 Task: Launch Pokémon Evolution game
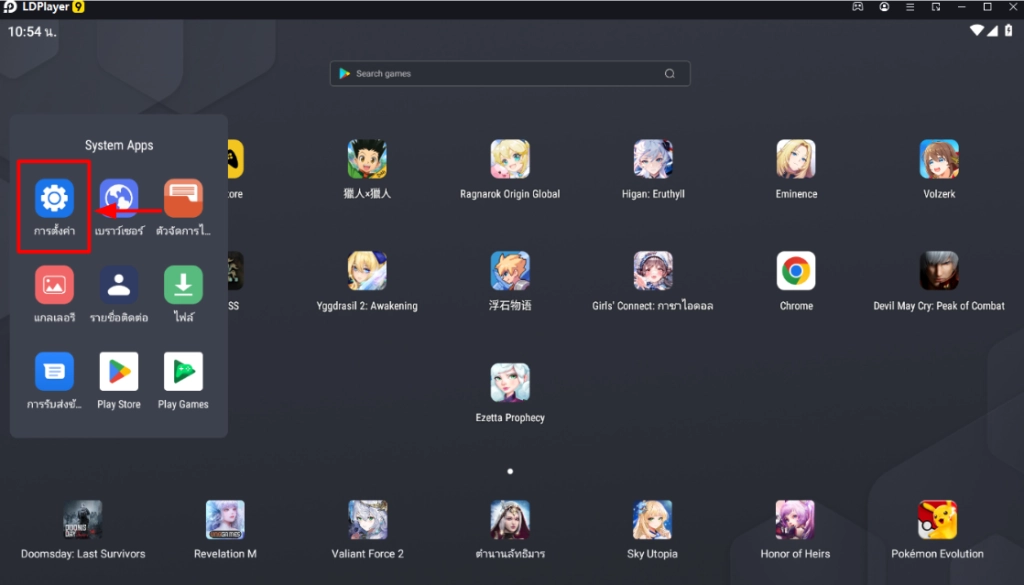937,520
